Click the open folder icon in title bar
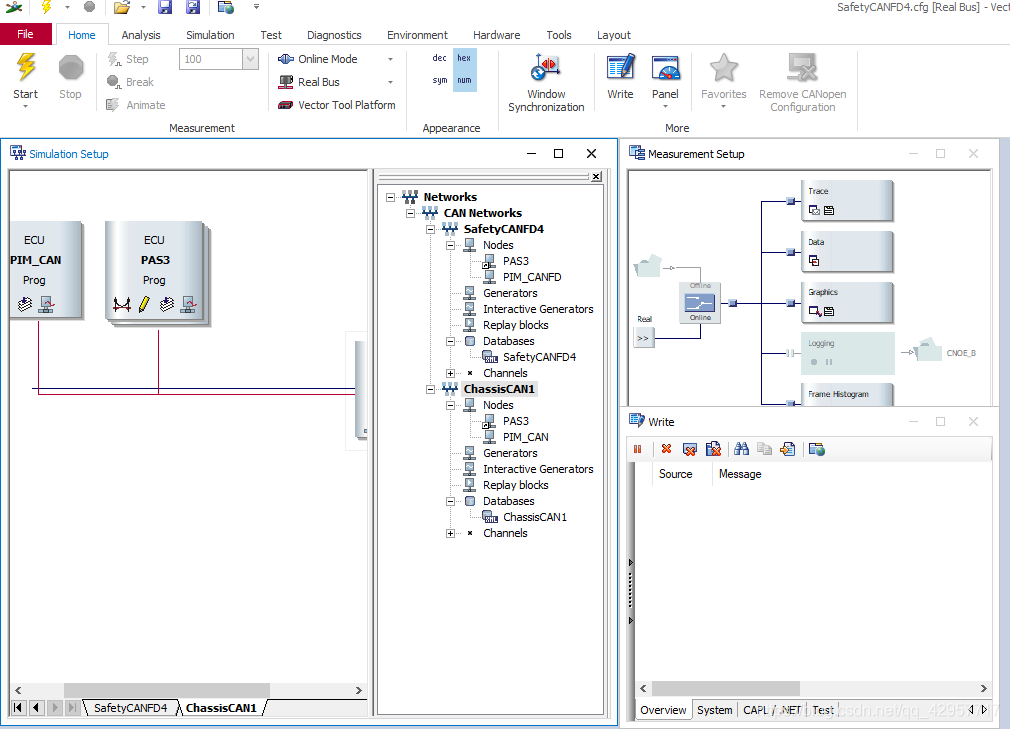This screenshot has width=1010, height=729. point(121,7)
